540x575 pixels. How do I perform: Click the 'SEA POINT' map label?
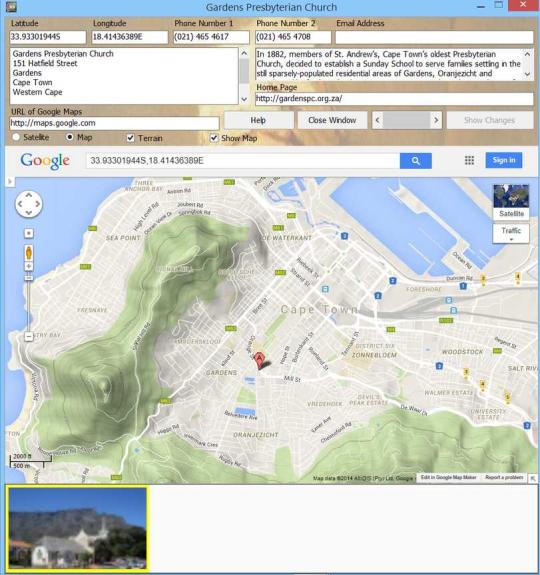(123, 238)
